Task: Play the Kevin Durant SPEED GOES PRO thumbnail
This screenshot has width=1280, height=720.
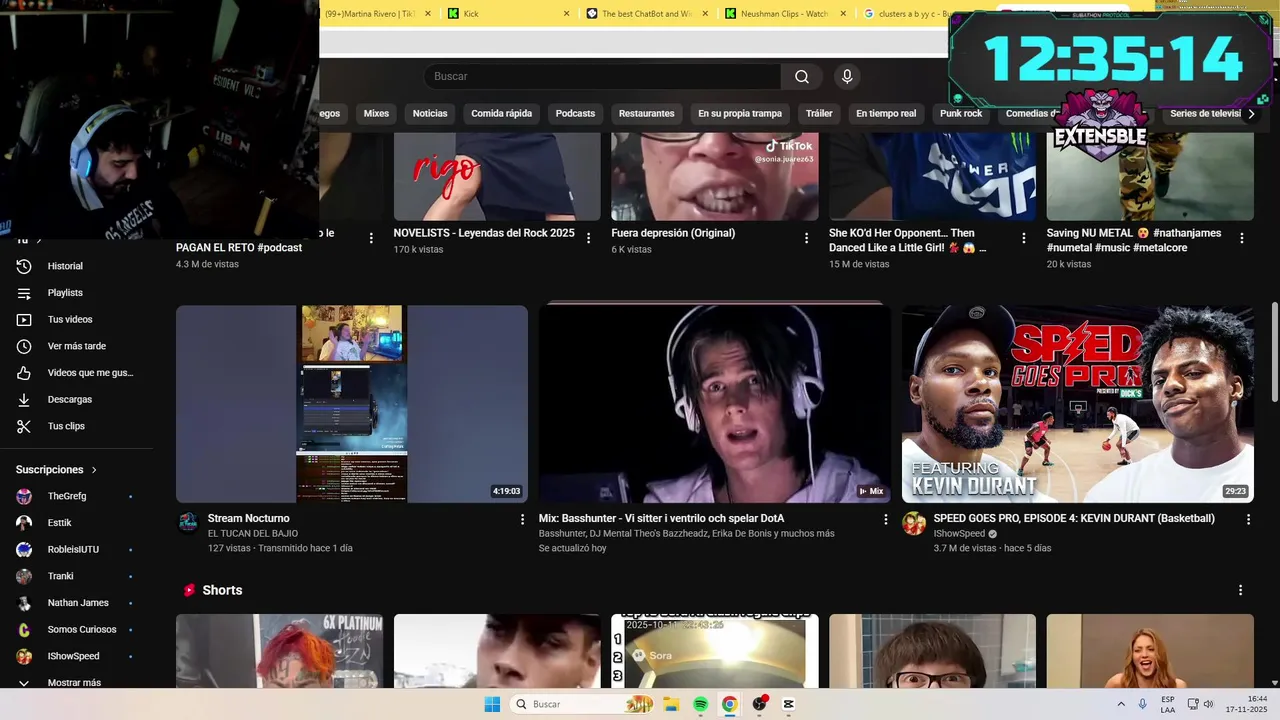Action: point(1077,404)
